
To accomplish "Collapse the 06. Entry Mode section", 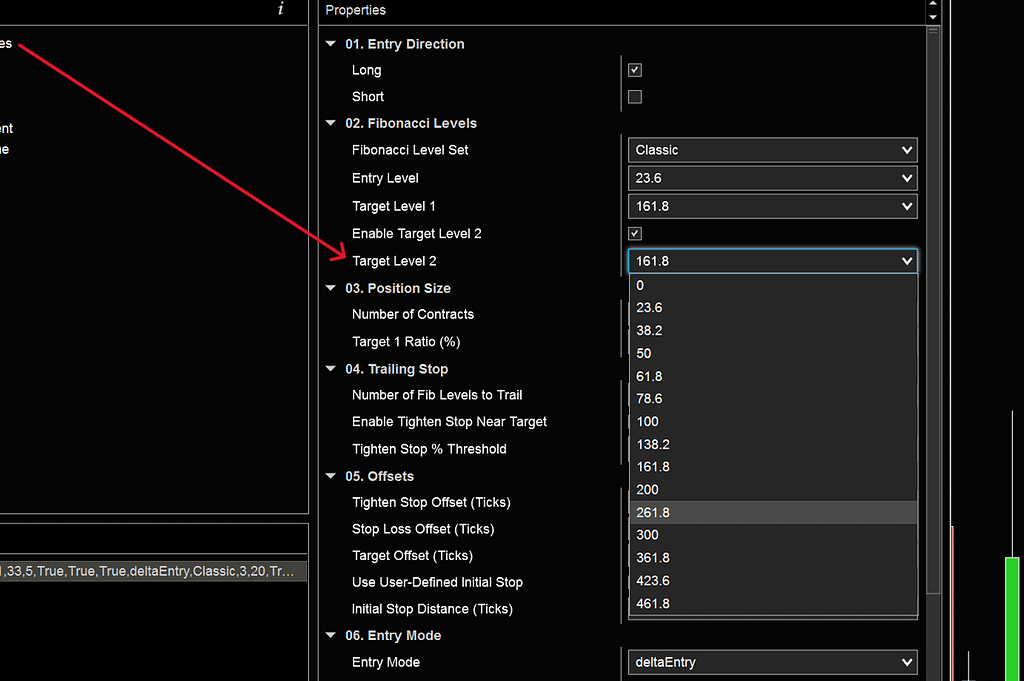I will [x=330, y=635].
